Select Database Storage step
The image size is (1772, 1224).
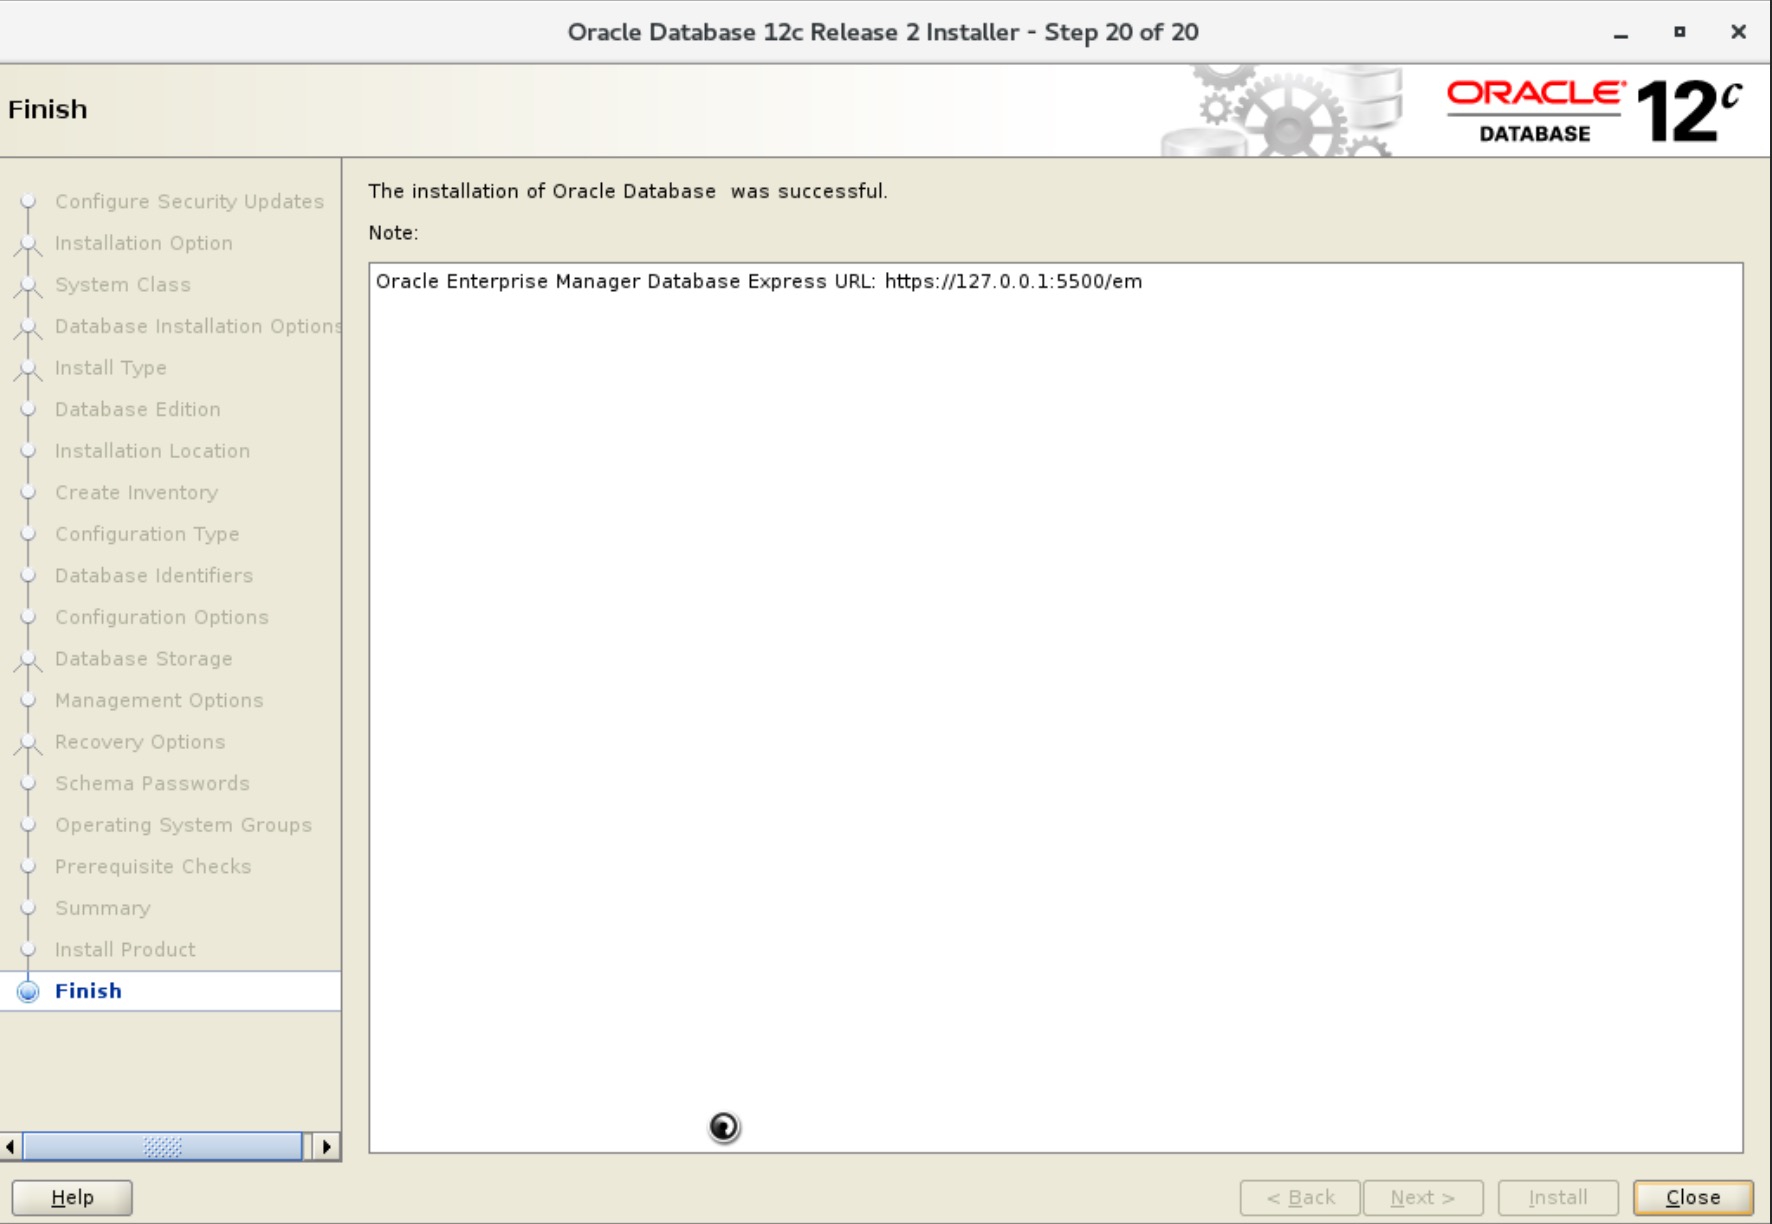coord(144,659)
